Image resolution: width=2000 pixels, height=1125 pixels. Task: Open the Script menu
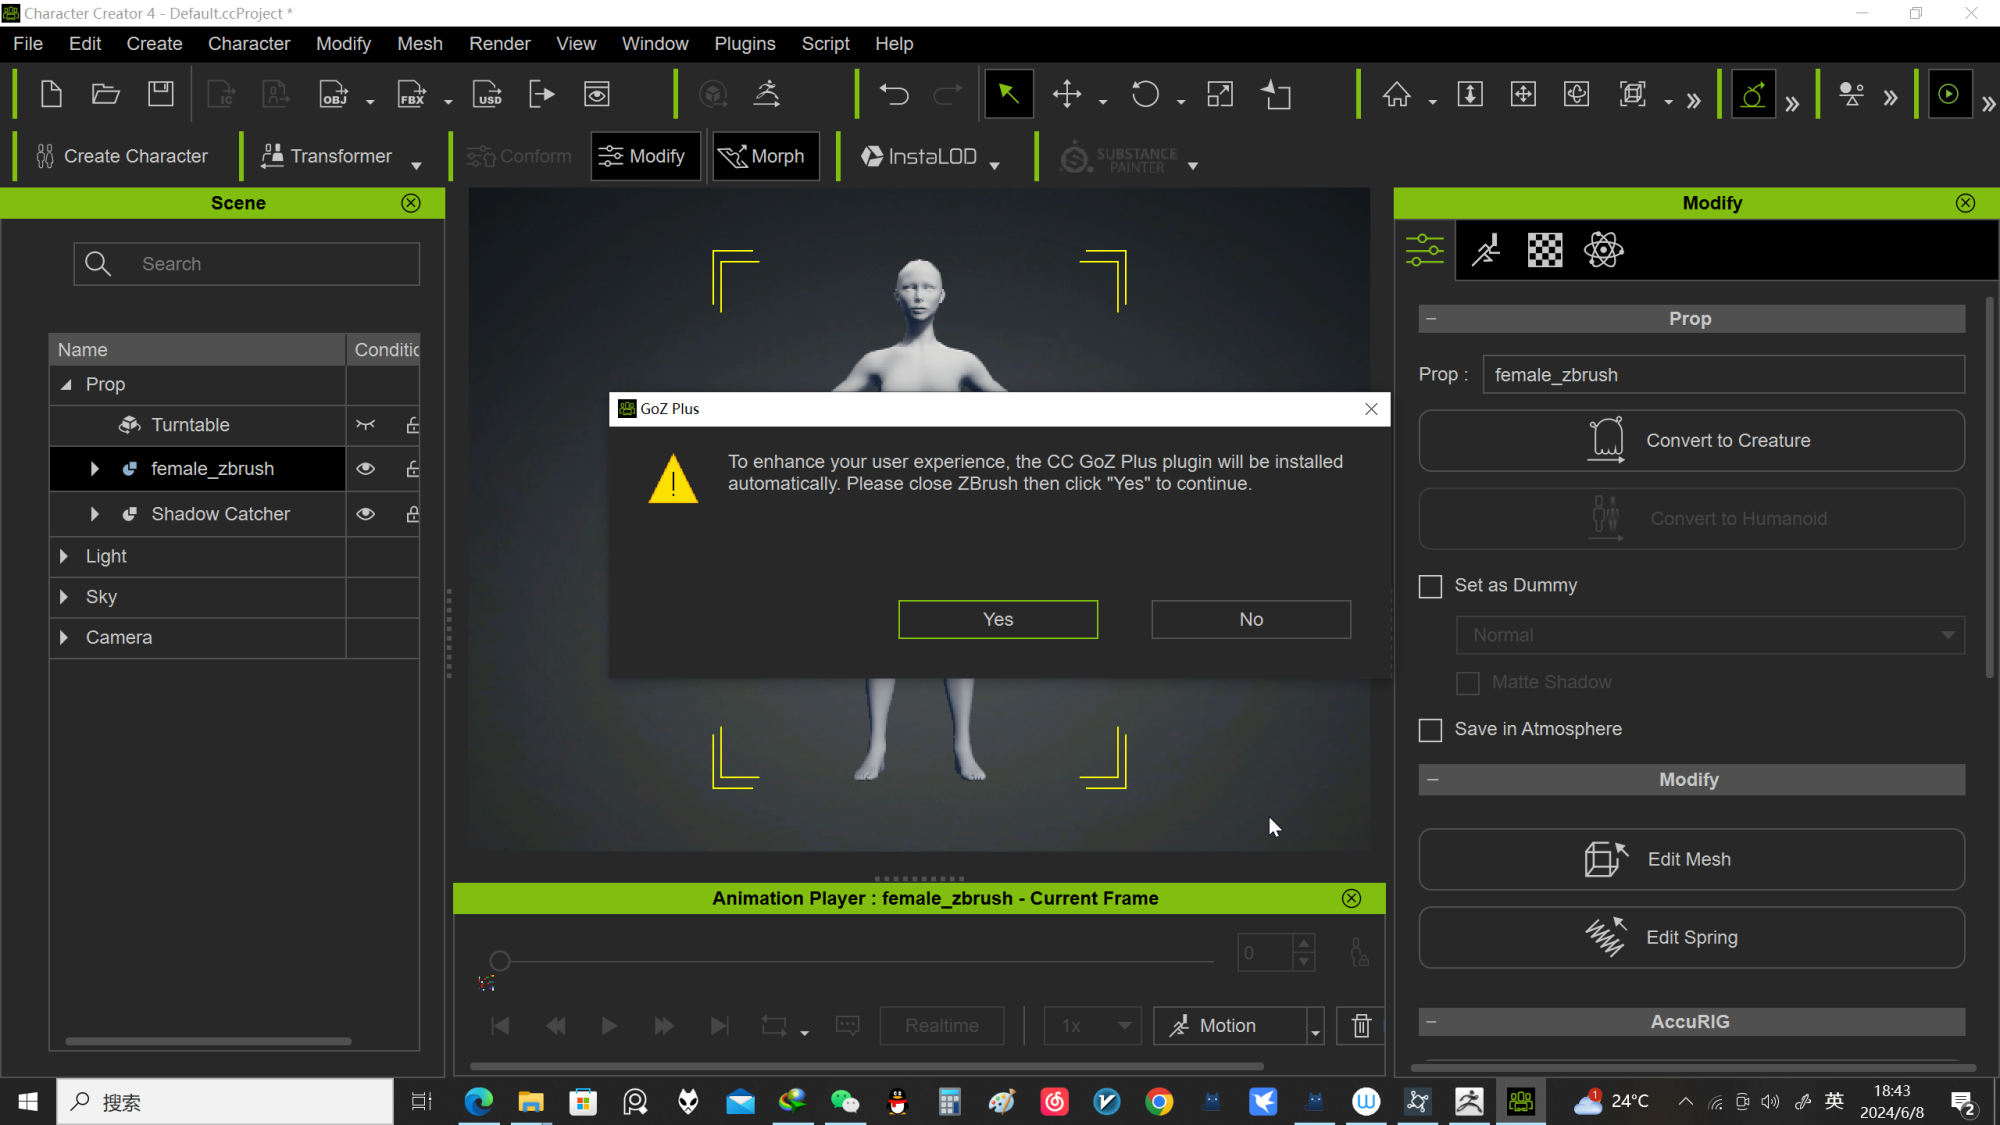[x=825, y=44]
